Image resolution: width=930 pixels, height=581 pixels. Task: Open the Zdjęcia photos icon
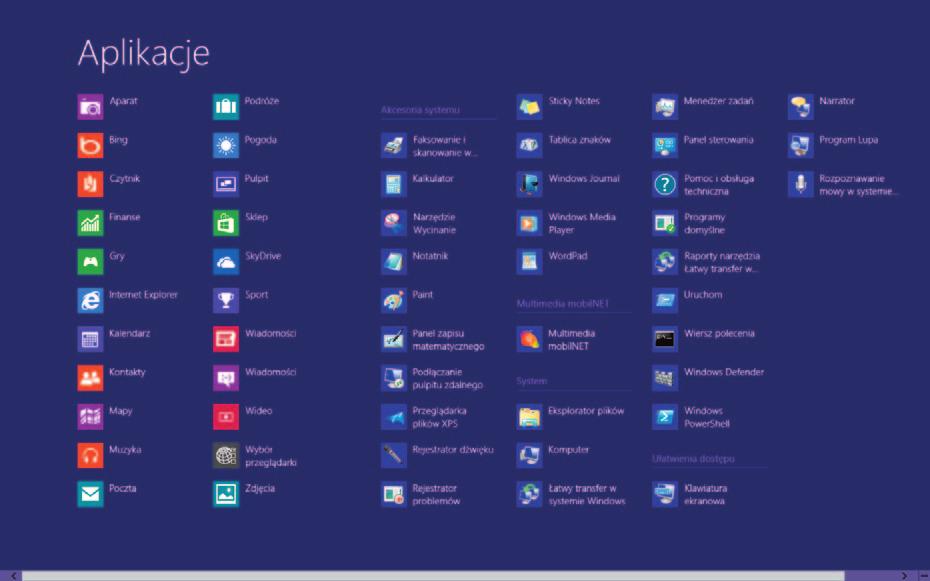coord(226,494)
